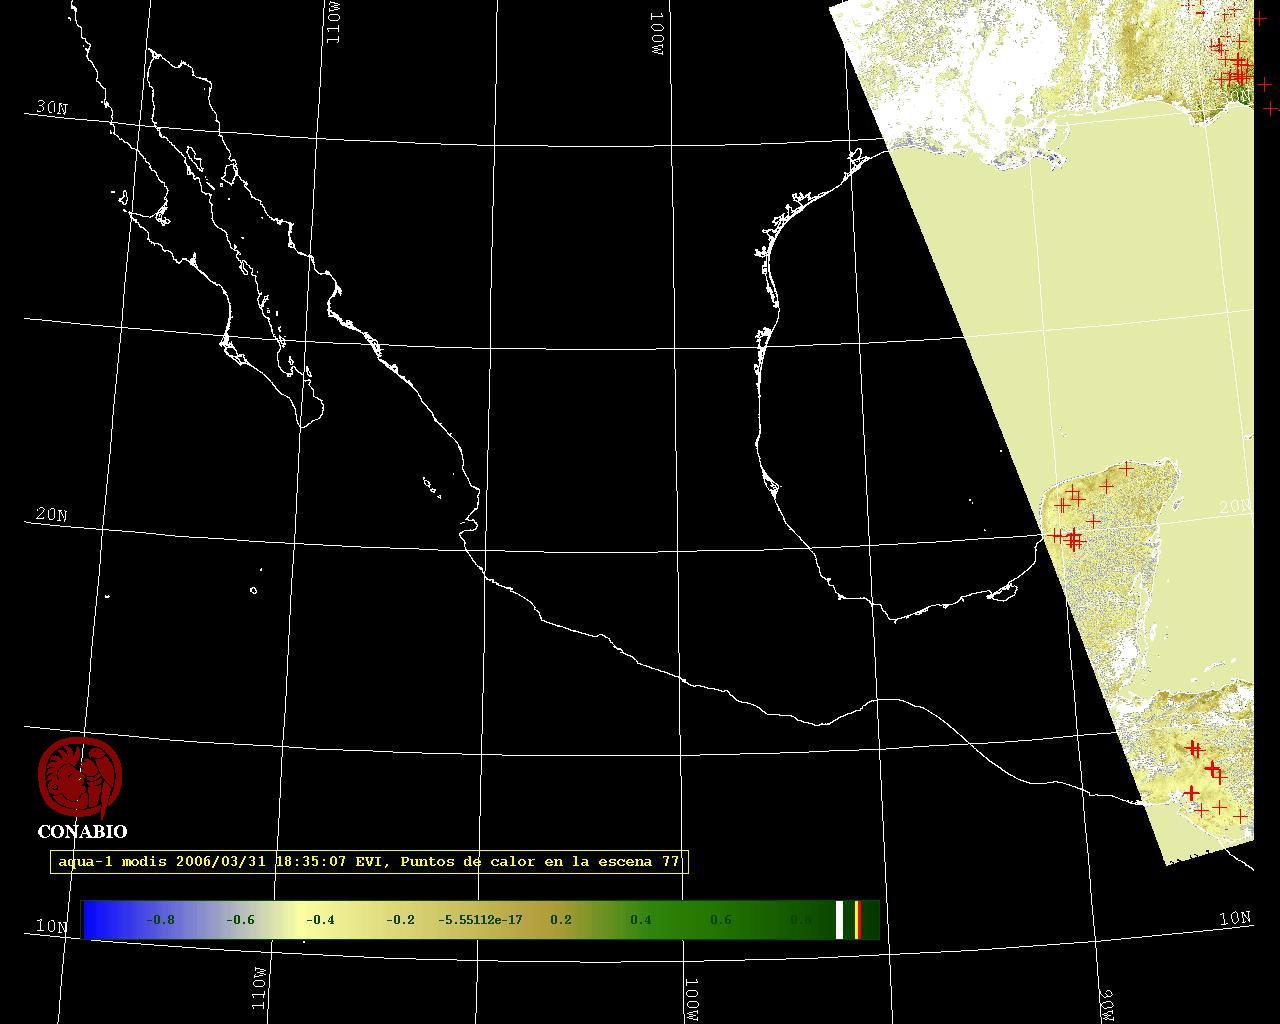Click the -0.8 value on the color scale
The image size is (1280, 1024).
(x=160, y=920)
